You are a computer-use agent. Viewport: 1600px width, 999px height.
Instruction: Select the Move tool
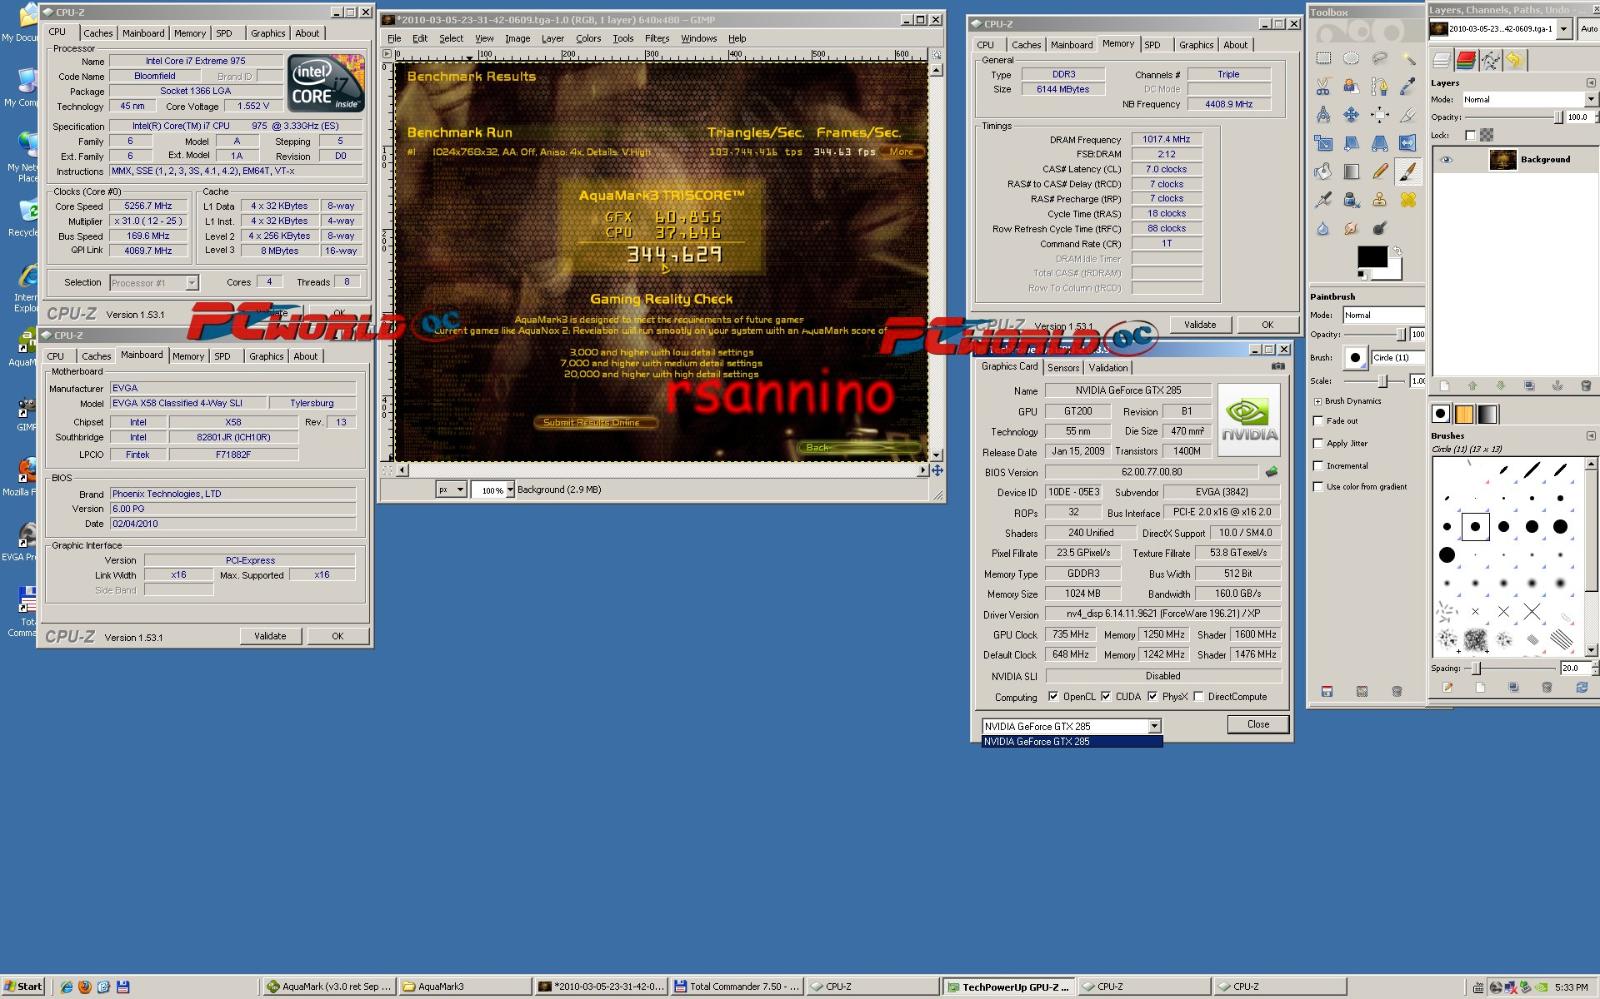(x=1351, y=115)
